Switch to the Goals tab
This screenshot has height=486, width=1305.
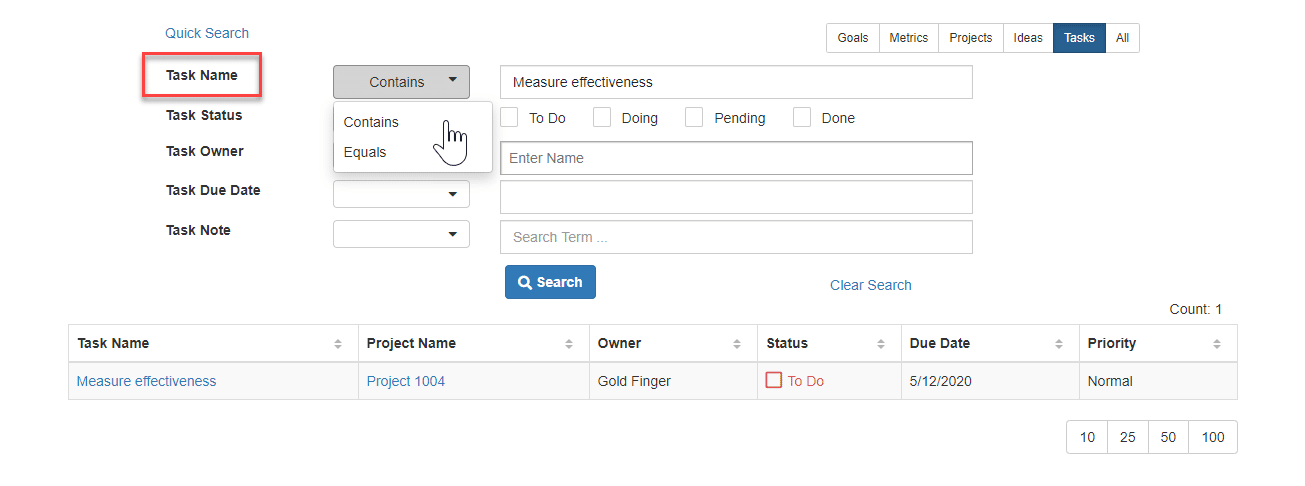coord(853,38)
